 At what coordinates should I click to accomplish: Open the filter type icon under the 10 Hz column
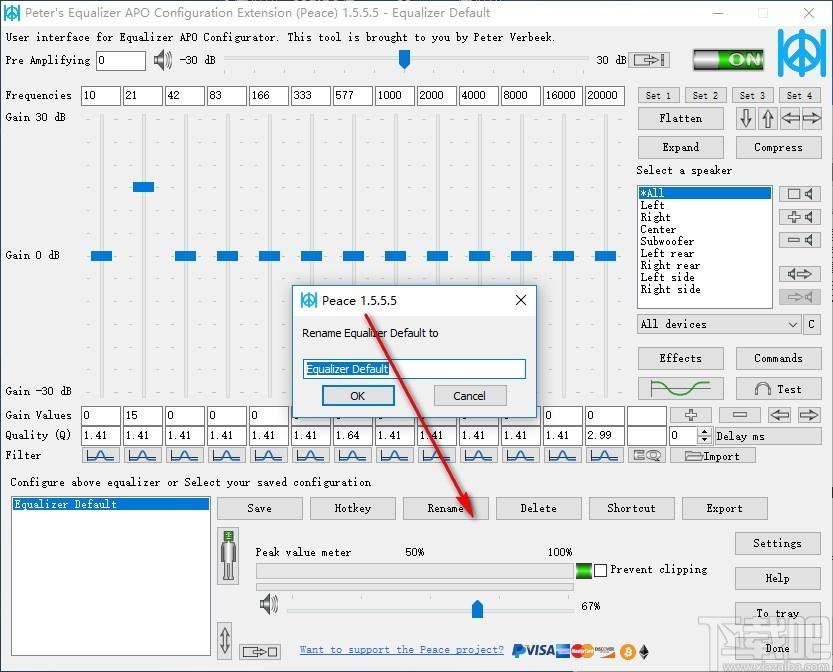click(100, 455)
